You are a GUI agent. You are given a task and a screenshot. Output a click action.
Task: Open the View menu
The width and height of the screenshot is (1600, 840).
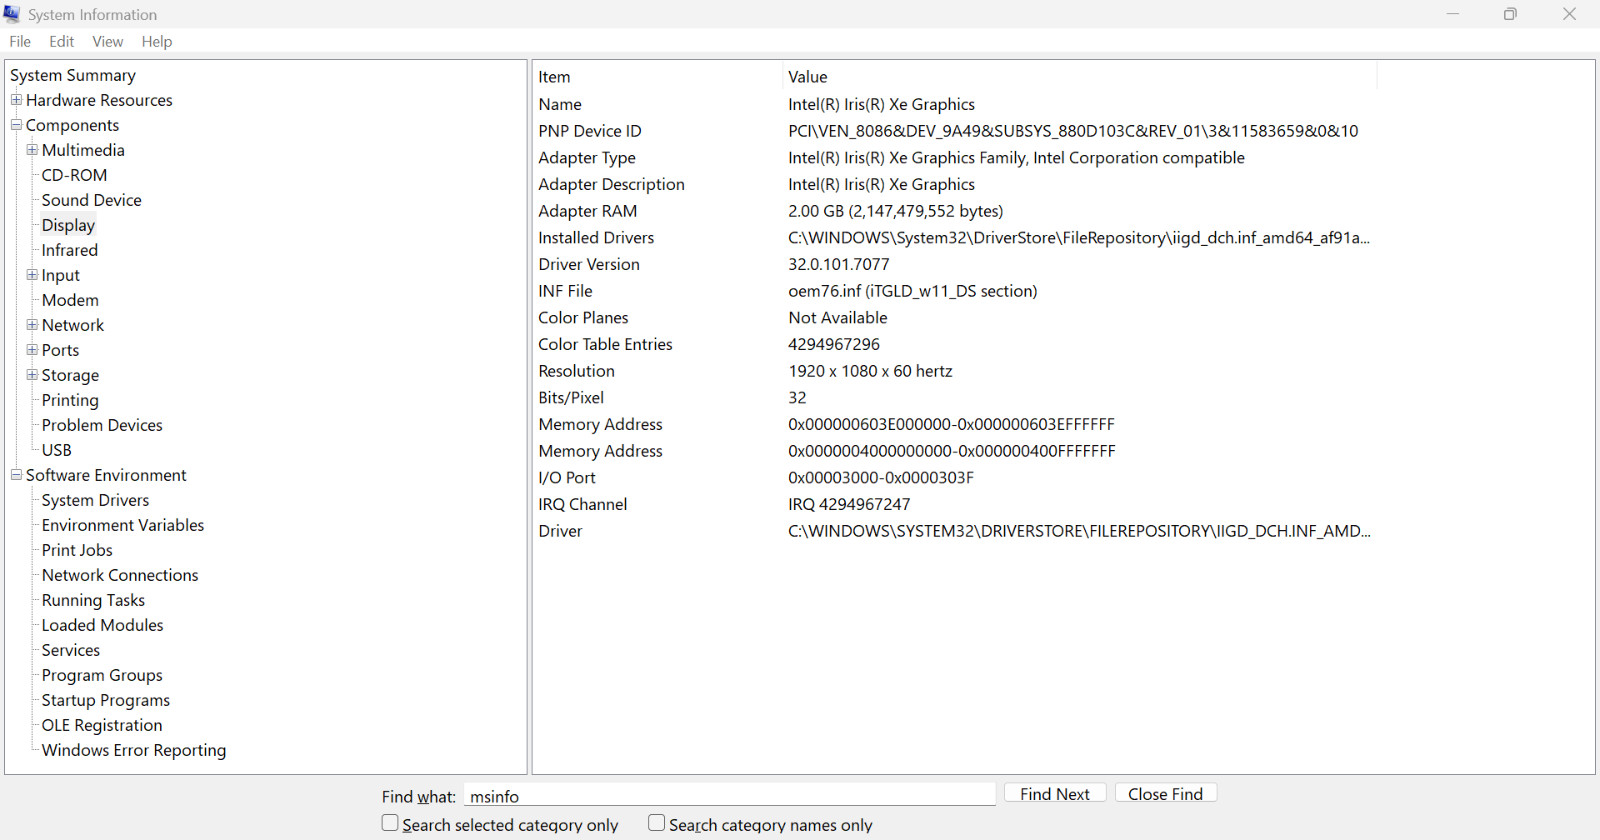pyautogui.click(x=108, y=41)
